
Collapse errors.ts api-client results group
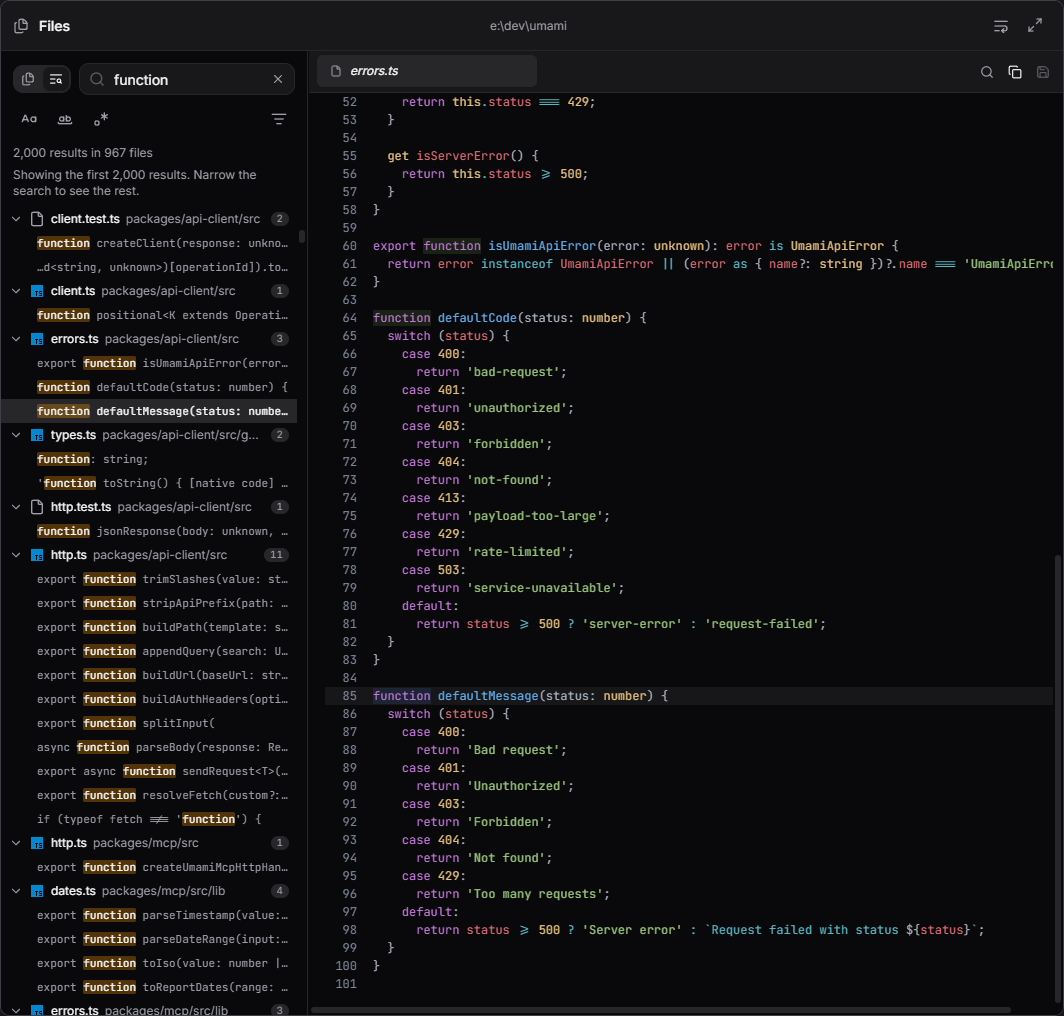(16, 339)
